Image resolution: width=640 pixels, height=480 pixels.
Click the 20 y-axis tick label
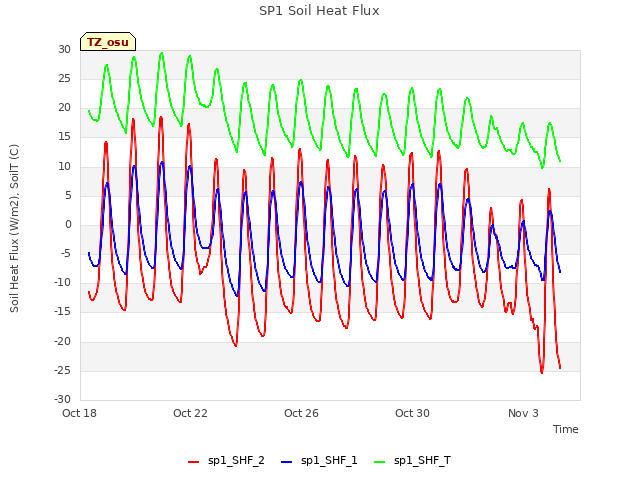[64, 108]
